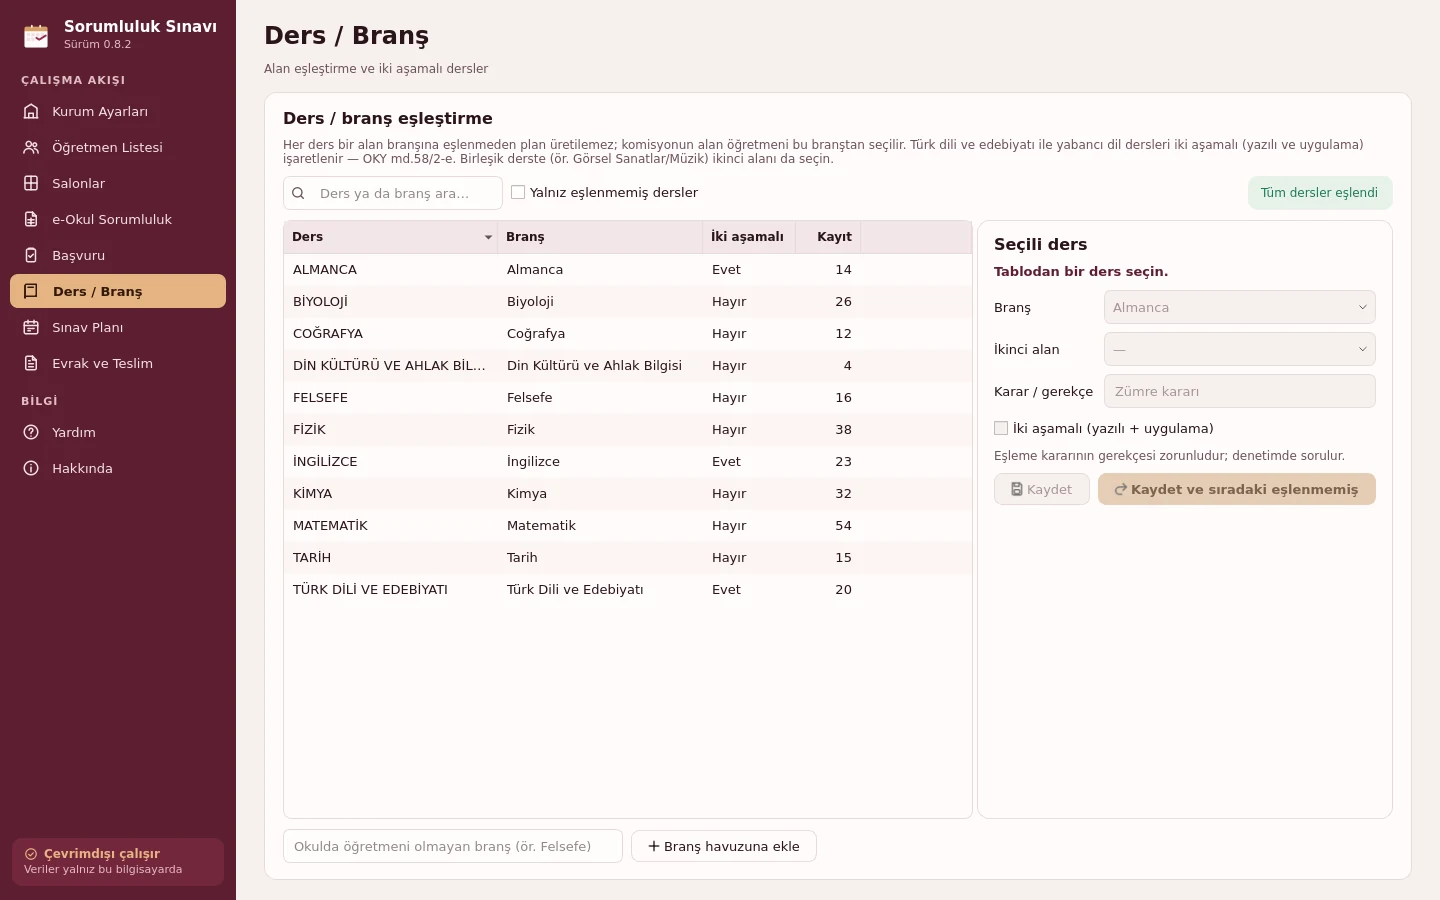Click the Yardım question mark icon
This screenshot has width=1440, height=900.
[x=31, y=432]
